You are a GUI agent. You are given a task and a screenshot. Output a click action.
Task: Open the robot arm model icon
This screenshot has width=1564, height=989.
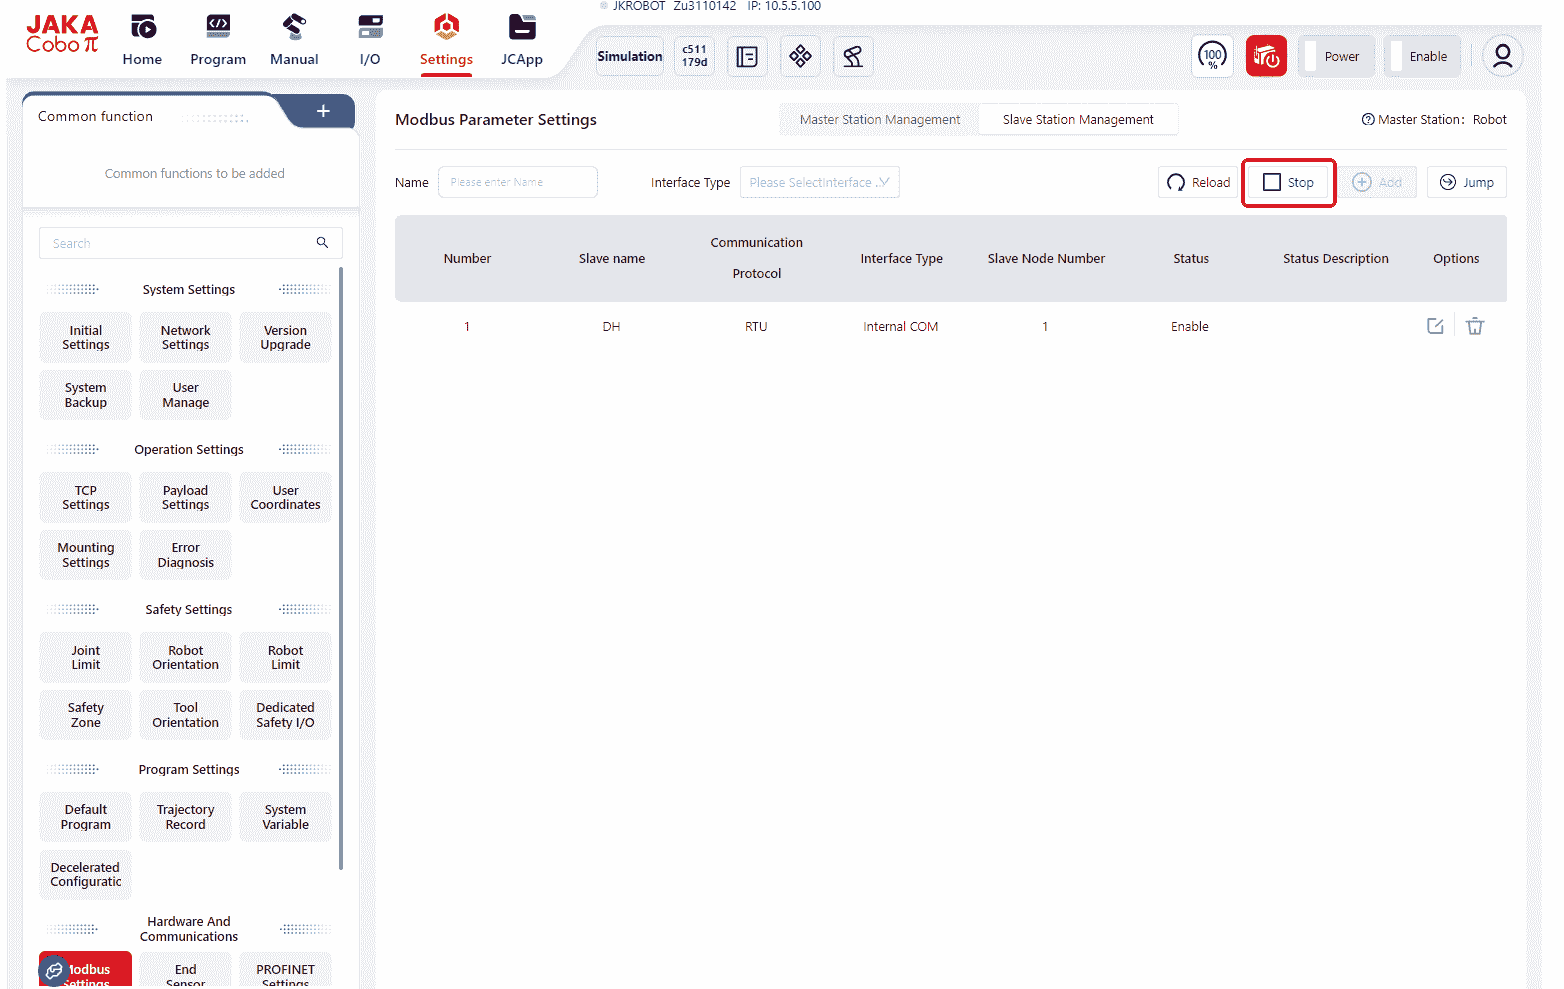click(x=852, y=57)
